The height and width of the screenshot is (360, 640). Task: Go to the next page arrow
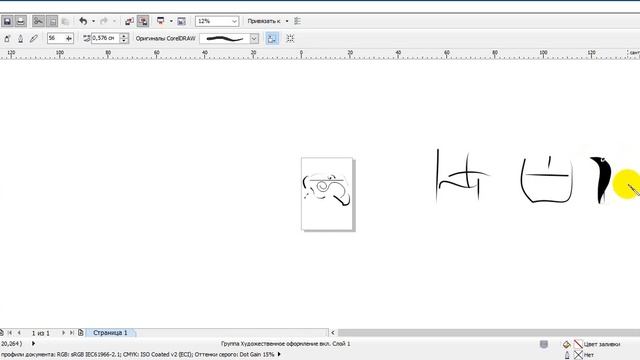coord(63,333)
